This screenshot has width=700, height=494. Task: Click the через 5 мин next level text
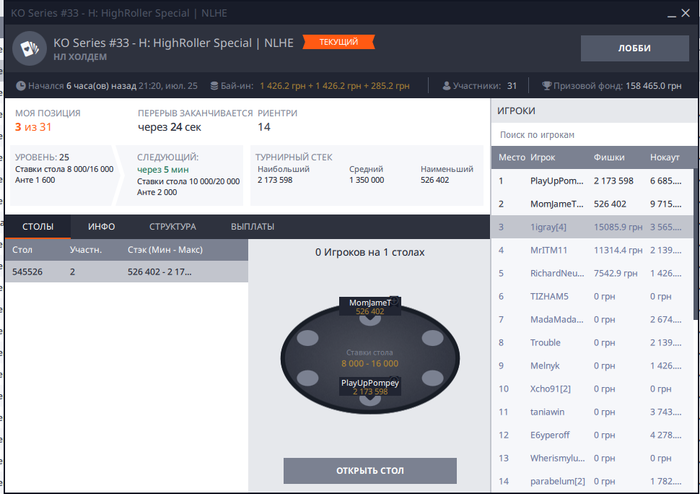click(163, 170)
